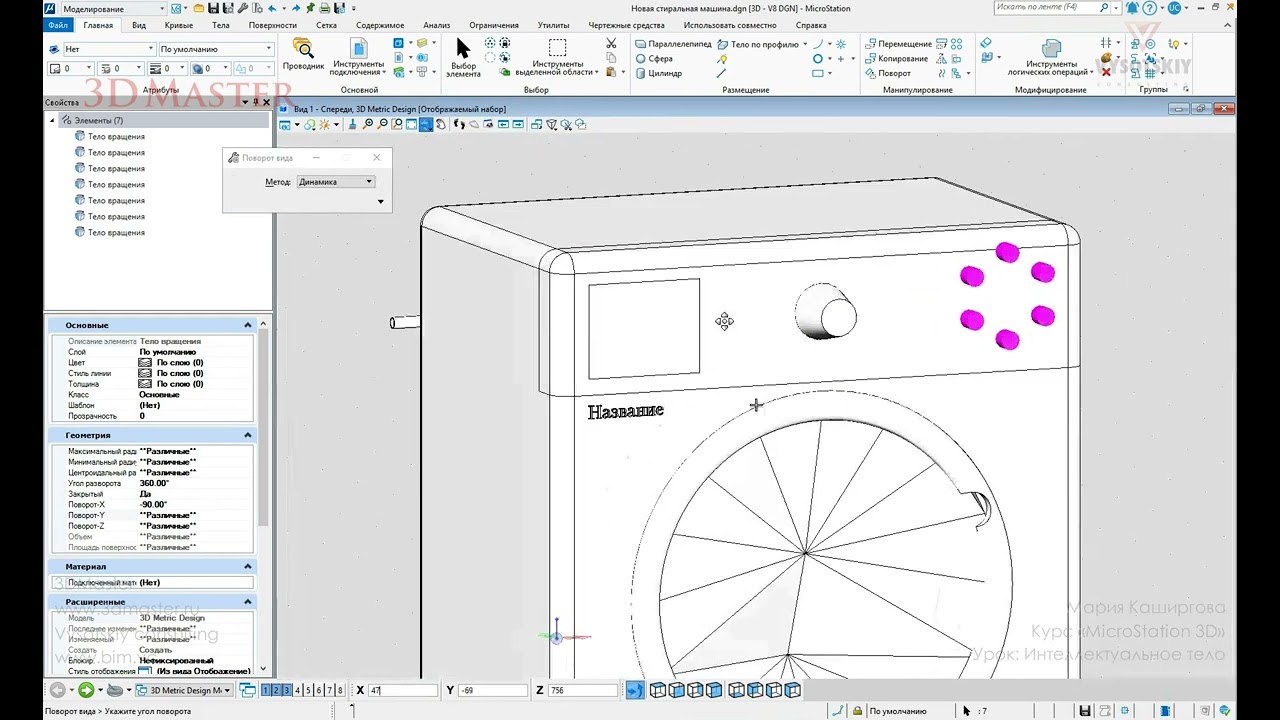Open the Проводник (Explorer) tool
1280x720 pixels.
click(x=302, y=54)
